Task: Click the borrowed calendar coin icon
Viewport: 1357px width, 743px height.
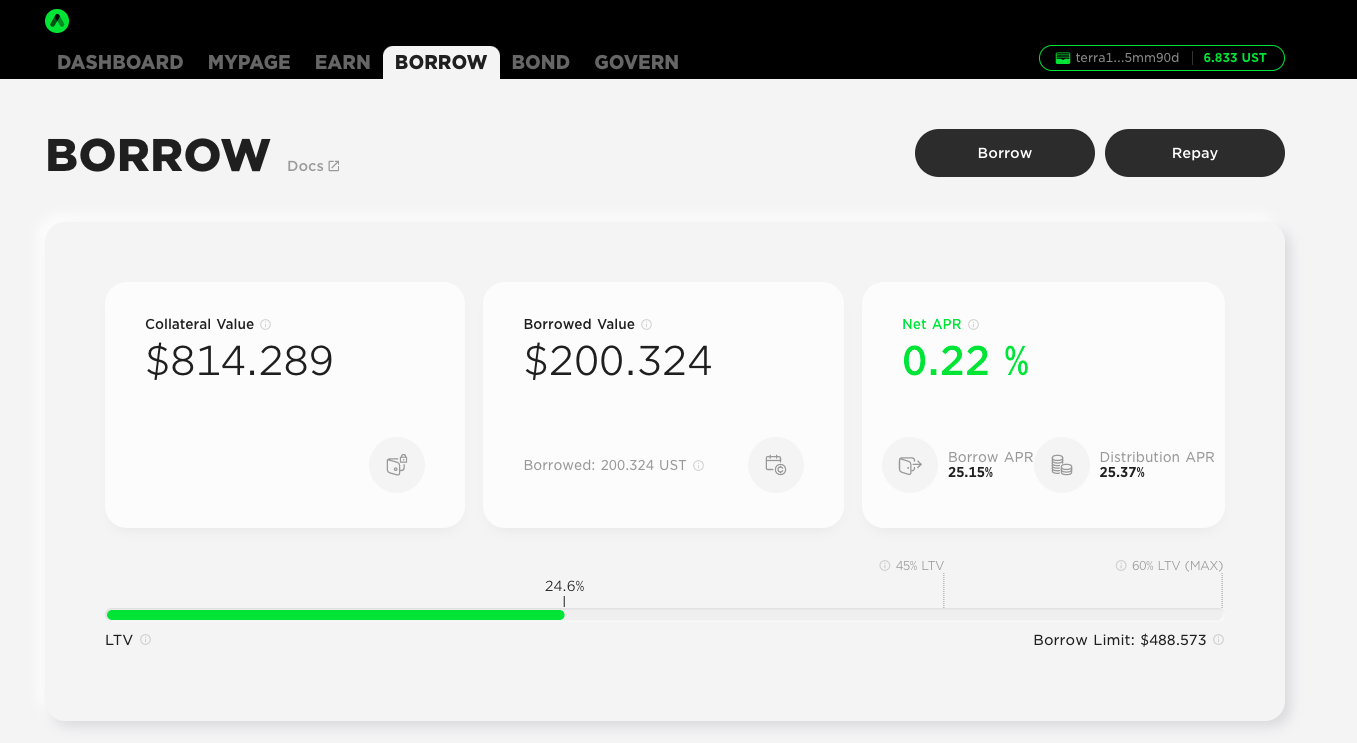Action: tap(775, 465)
